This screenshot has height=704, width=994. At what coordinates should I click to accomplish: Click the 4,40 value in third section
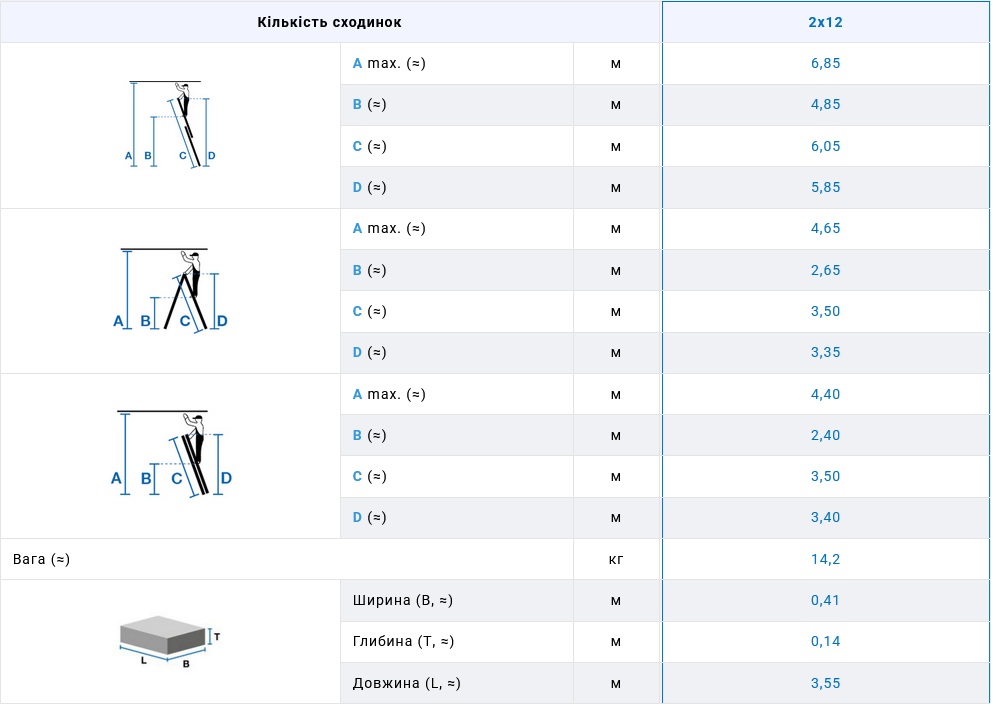point(825,394)
